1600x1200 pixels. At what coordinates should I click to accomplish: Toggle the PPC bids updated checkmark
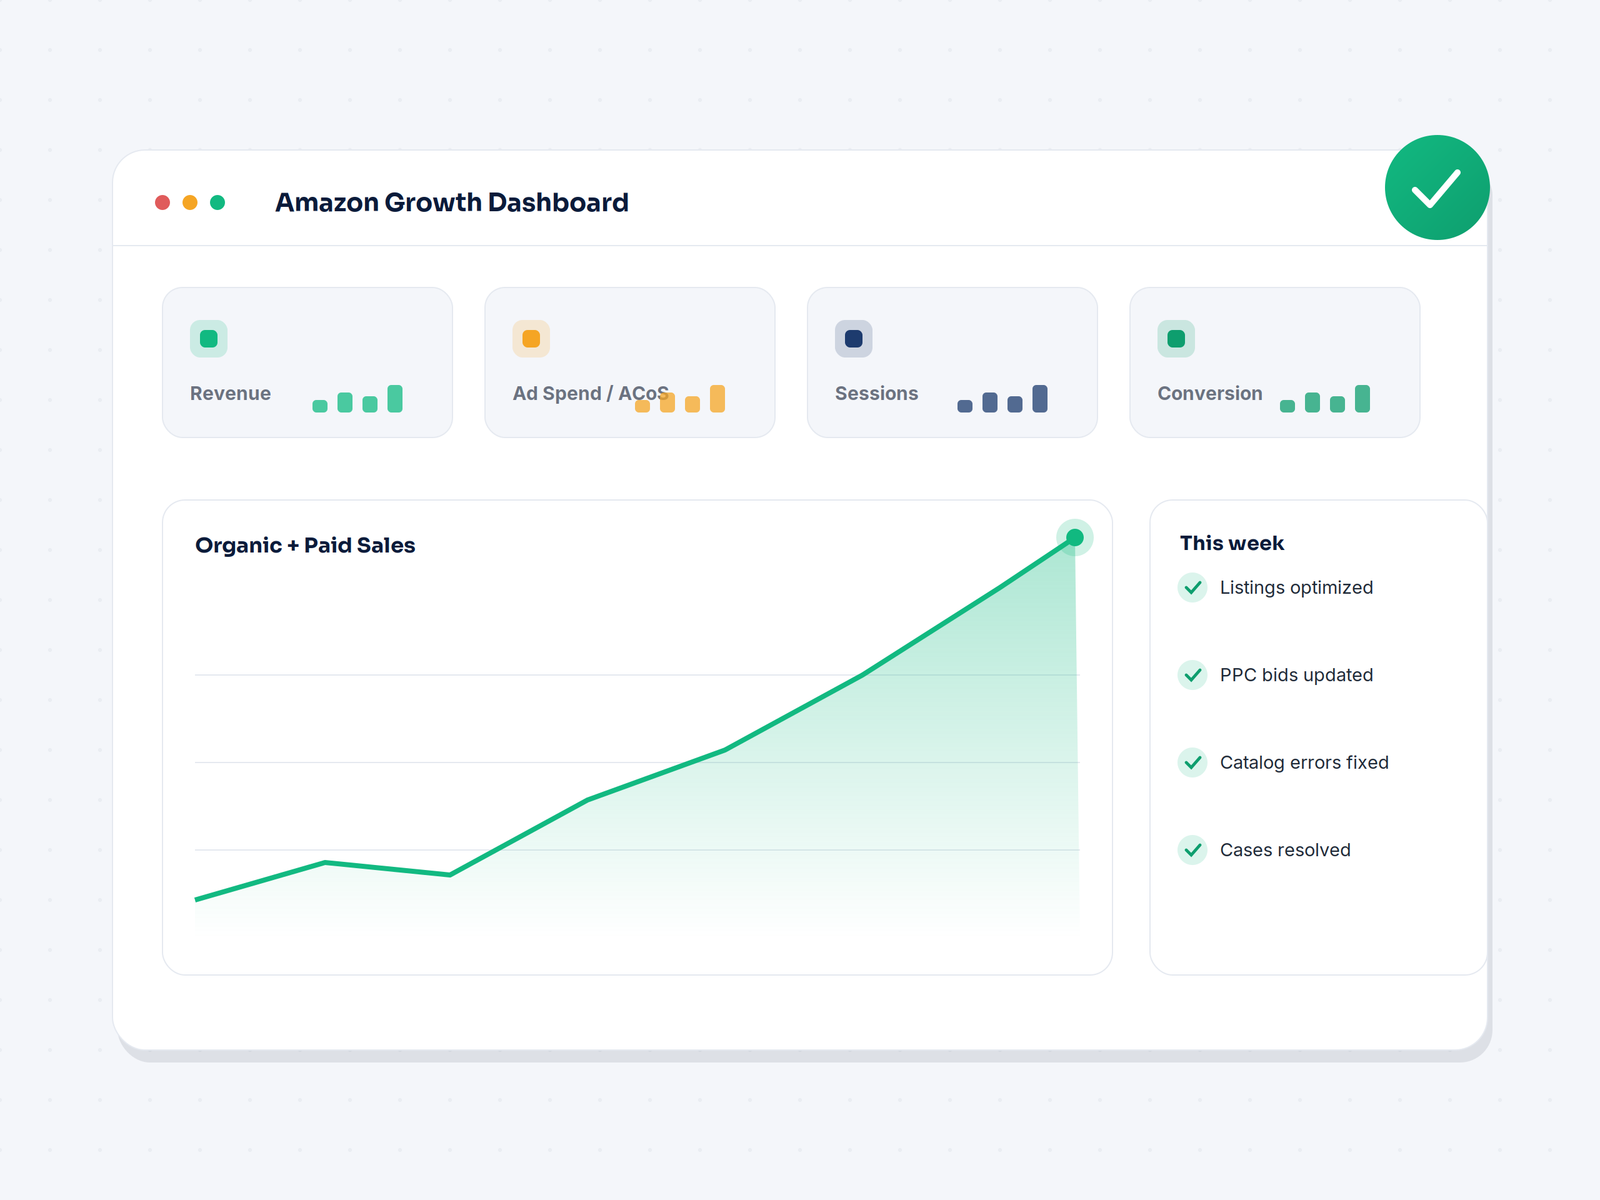(x=1192, y=675)
